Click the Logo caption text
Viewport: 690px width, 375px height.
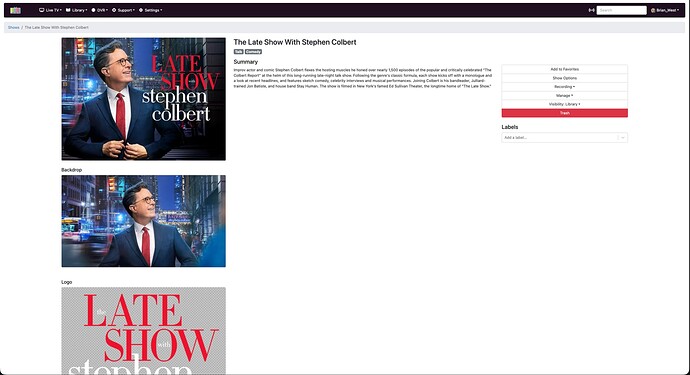66,282
